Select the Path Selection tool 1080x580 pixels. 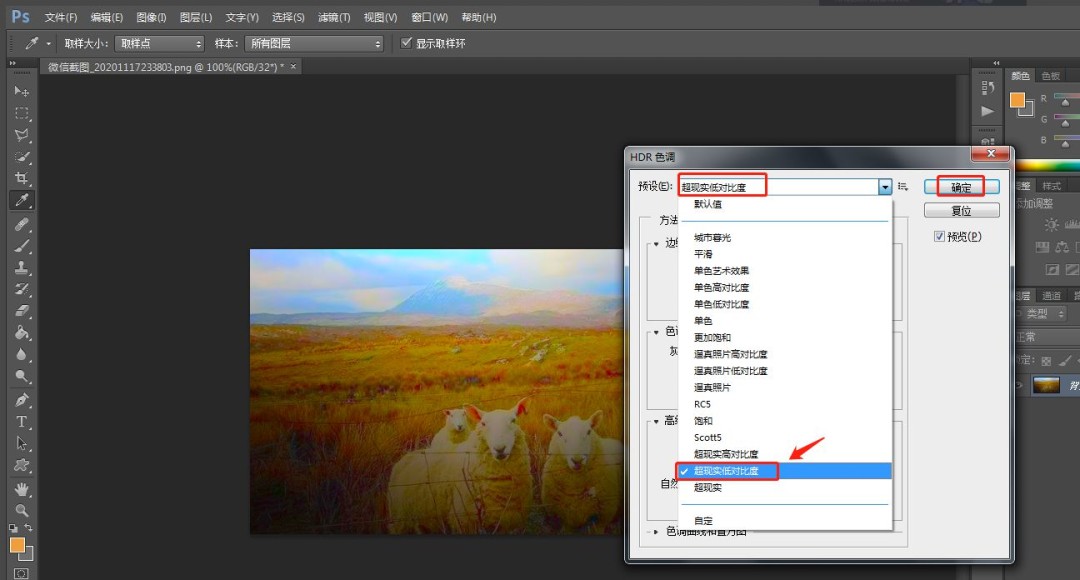pos(21,444)
